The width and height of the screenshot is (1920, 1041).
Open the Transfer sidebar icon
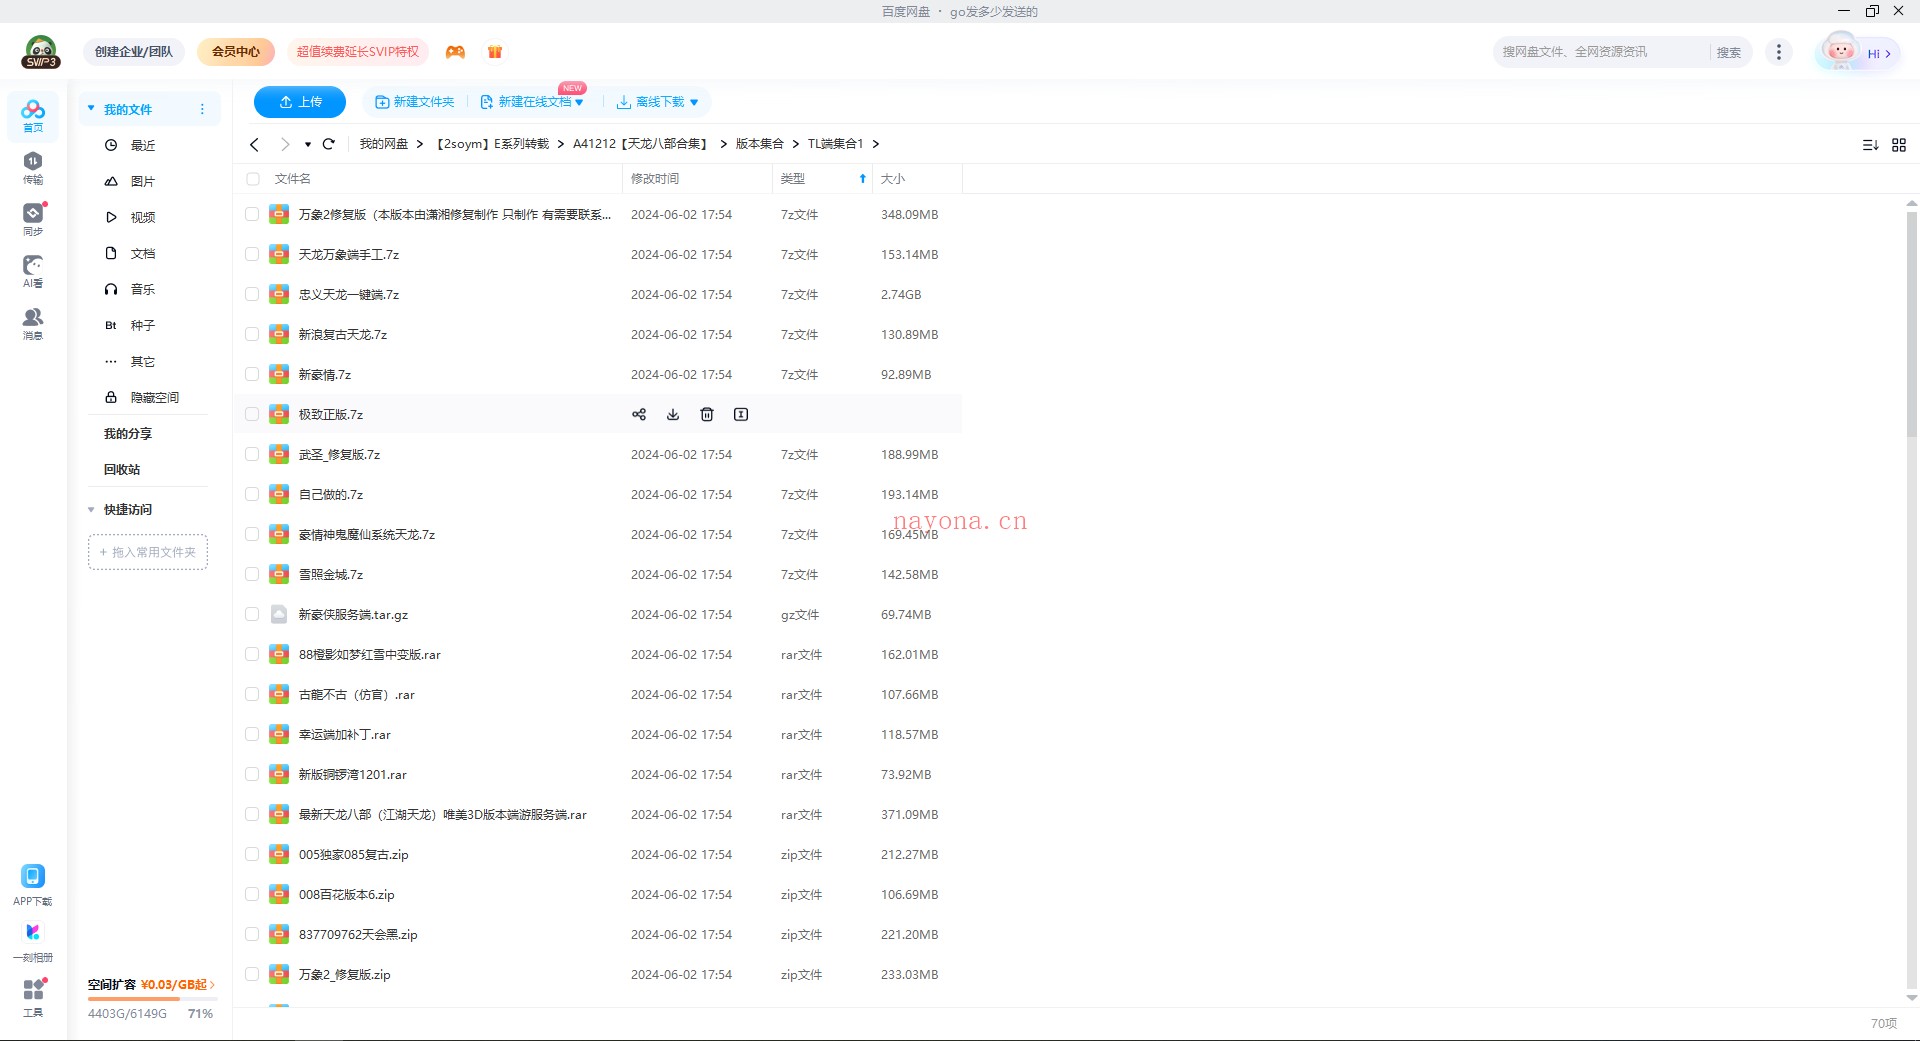(33, 167)
